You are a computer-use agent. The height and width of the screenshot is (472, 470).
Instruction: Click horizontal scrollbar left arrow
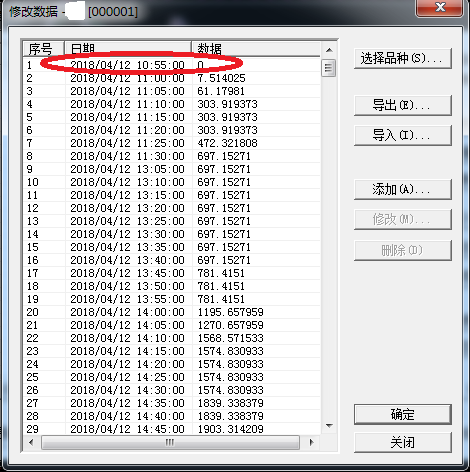31,442
